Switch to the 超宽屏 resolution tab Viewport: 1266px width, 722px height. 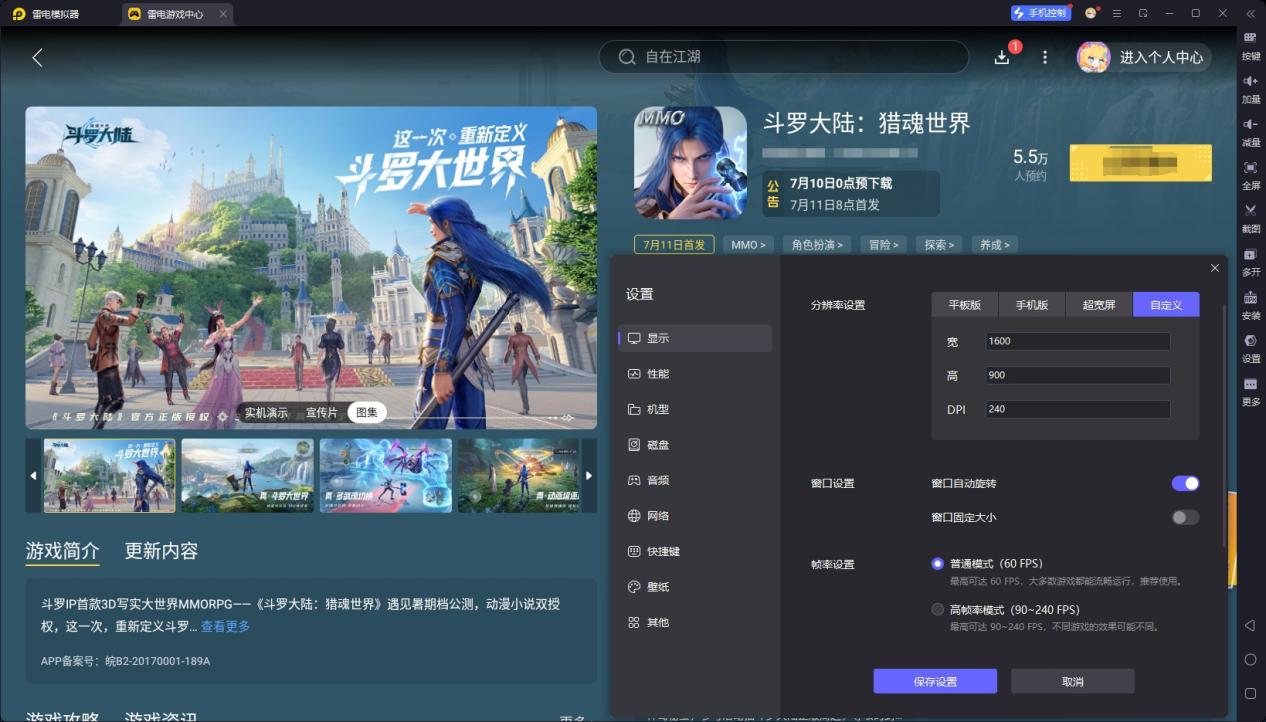[x=1099, y=305]
